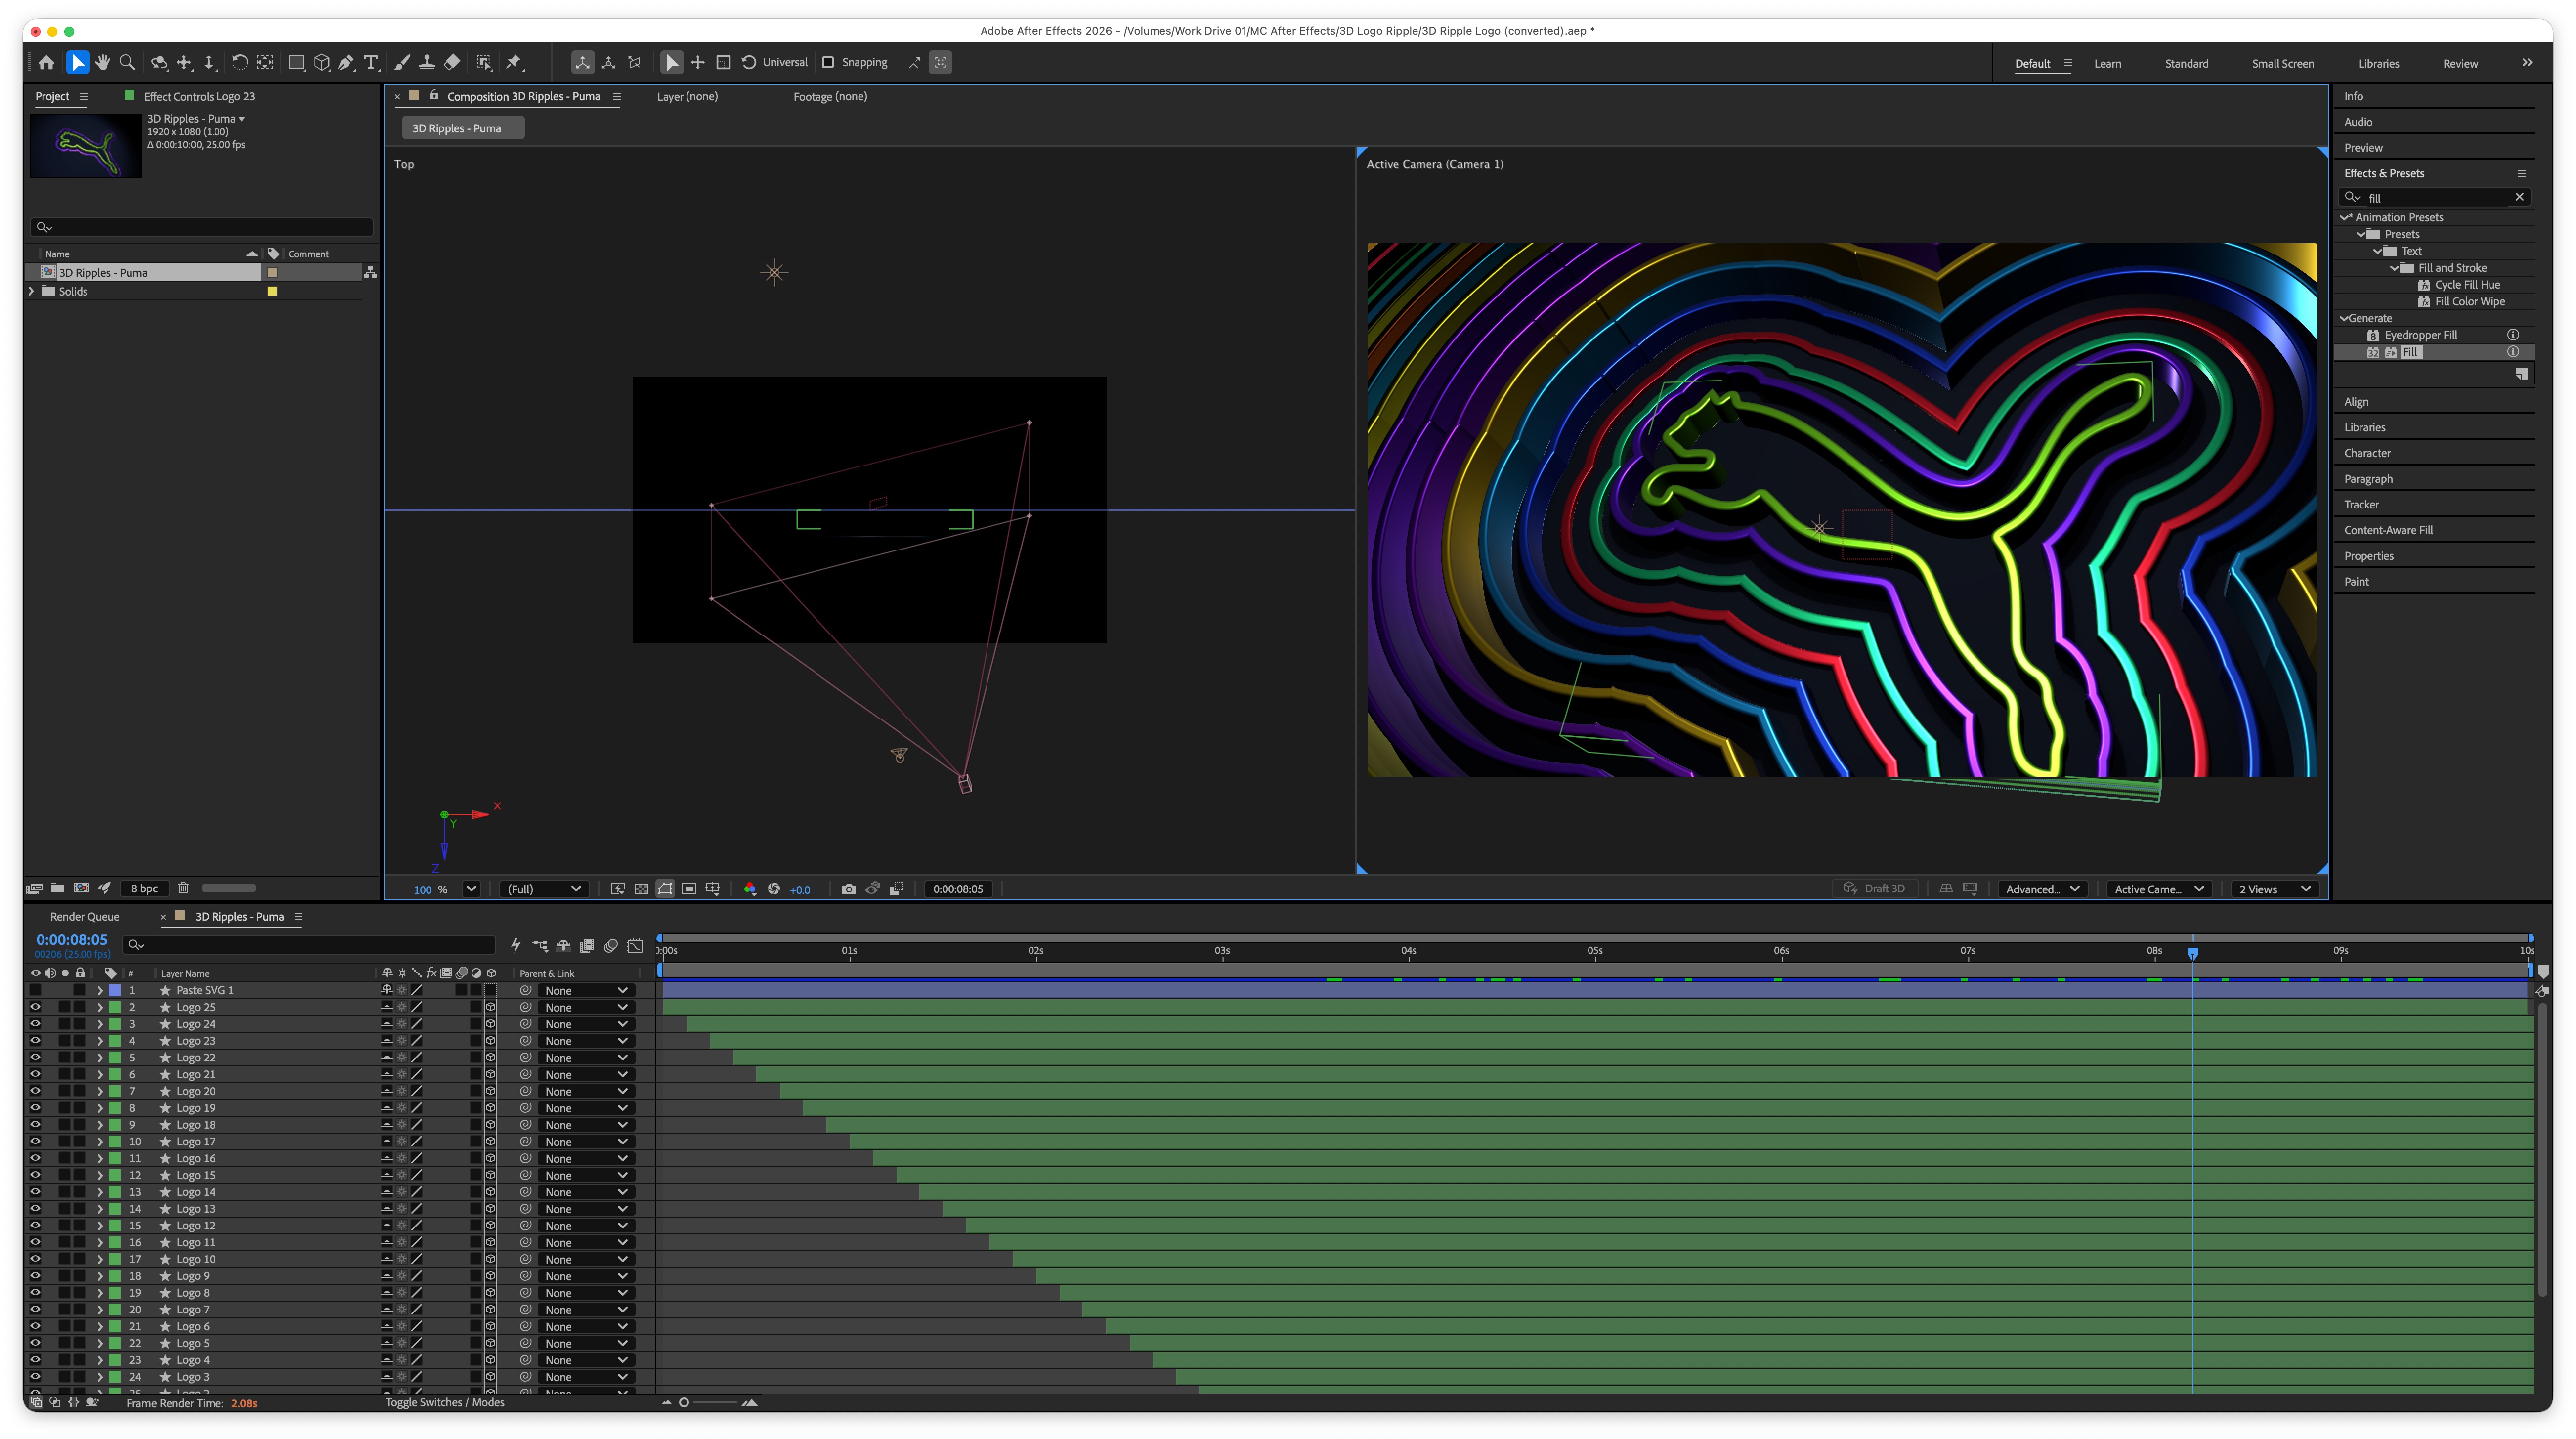
Task: Open the Tracker panel
Action: tap(2362, 505)
